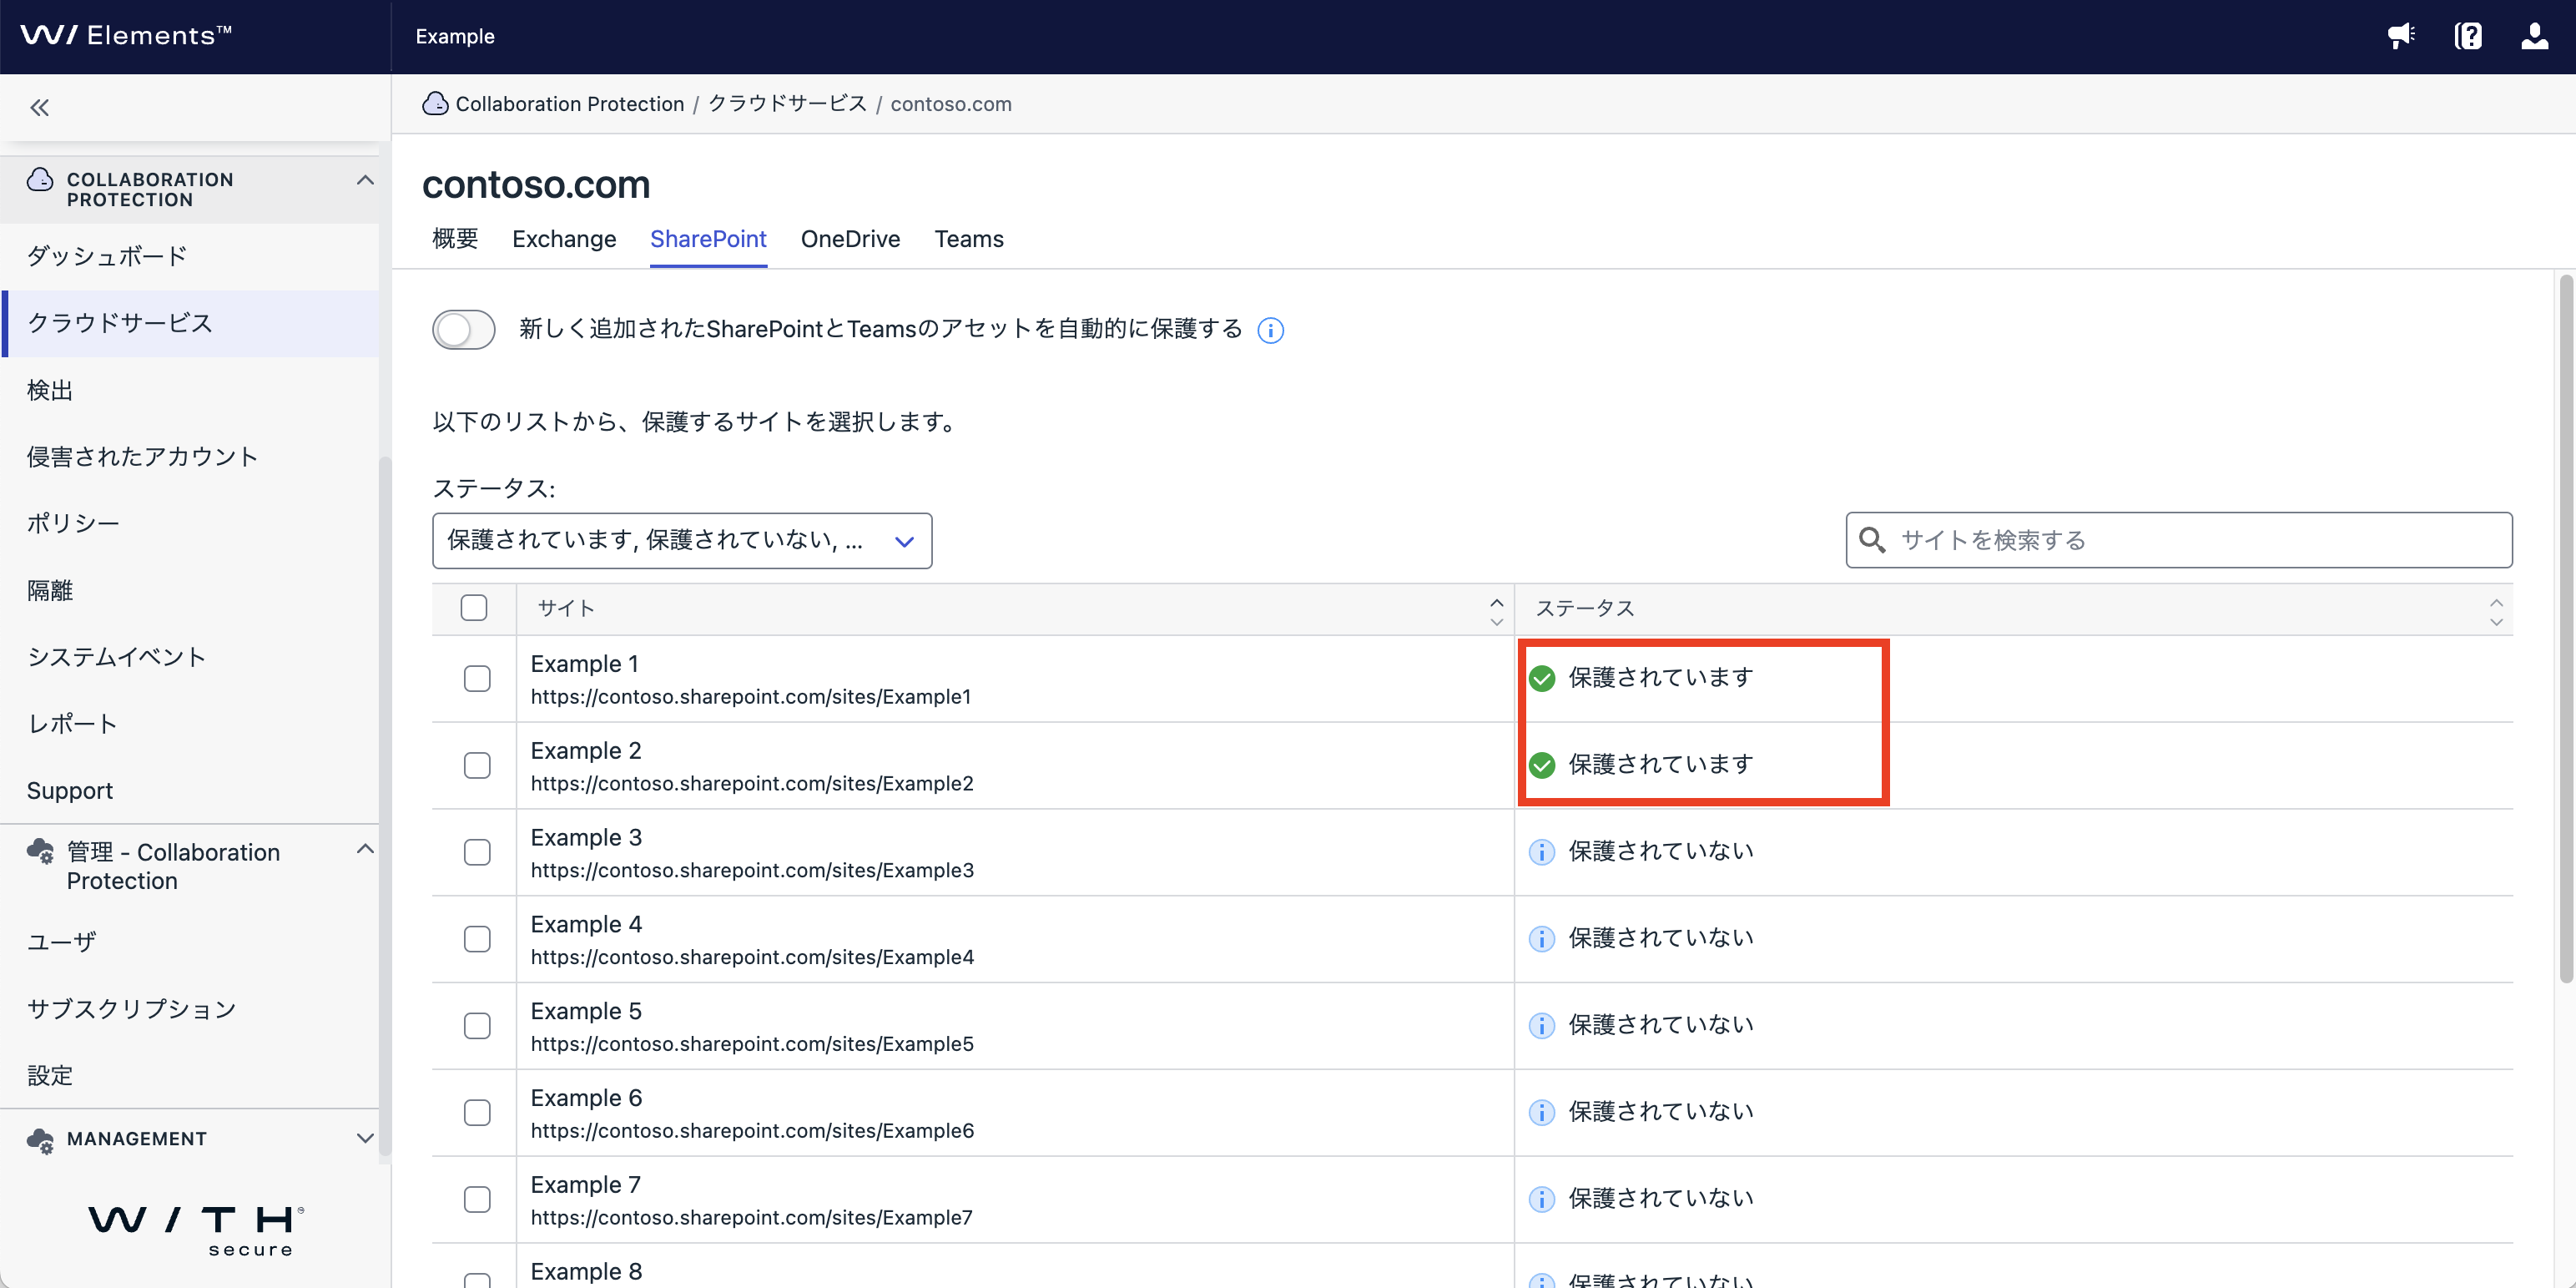The height and width of the screenshot is (1288, 2576).
Task: Click クラウドサービス breadcrumb link
Action: point(787,104)
